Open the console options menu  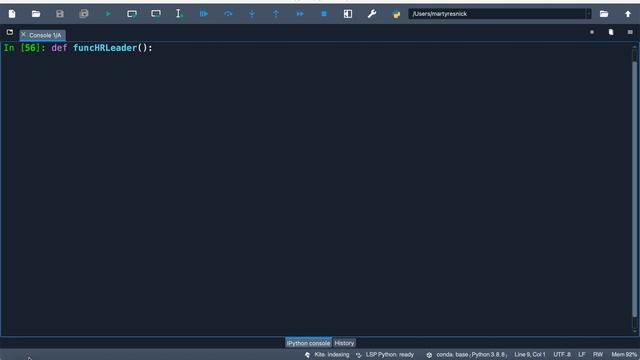point(630,32)
